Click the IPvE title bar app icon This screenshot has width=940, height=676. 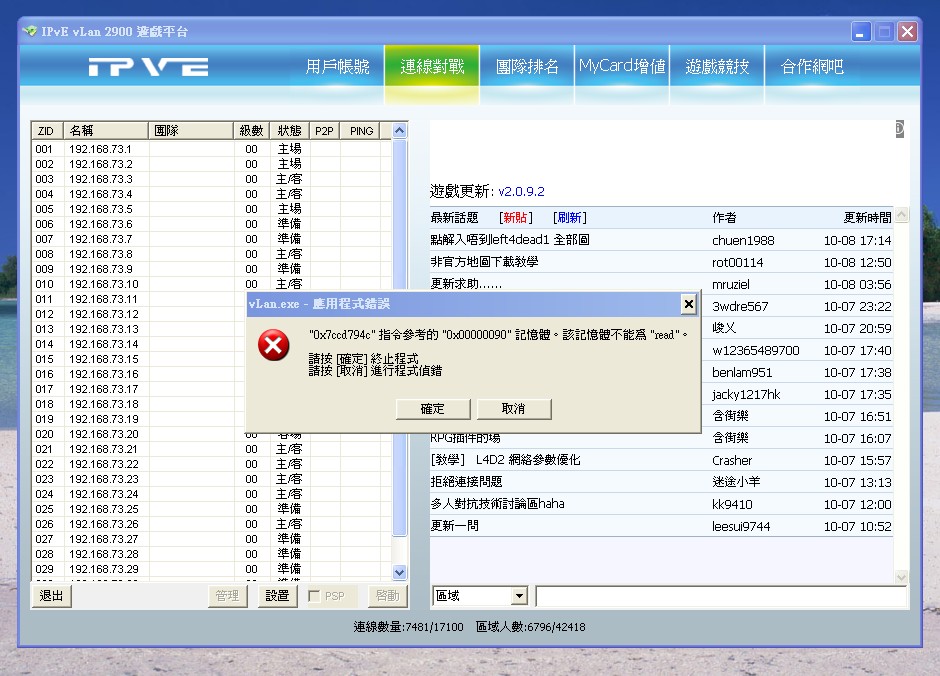pos(29,31)
